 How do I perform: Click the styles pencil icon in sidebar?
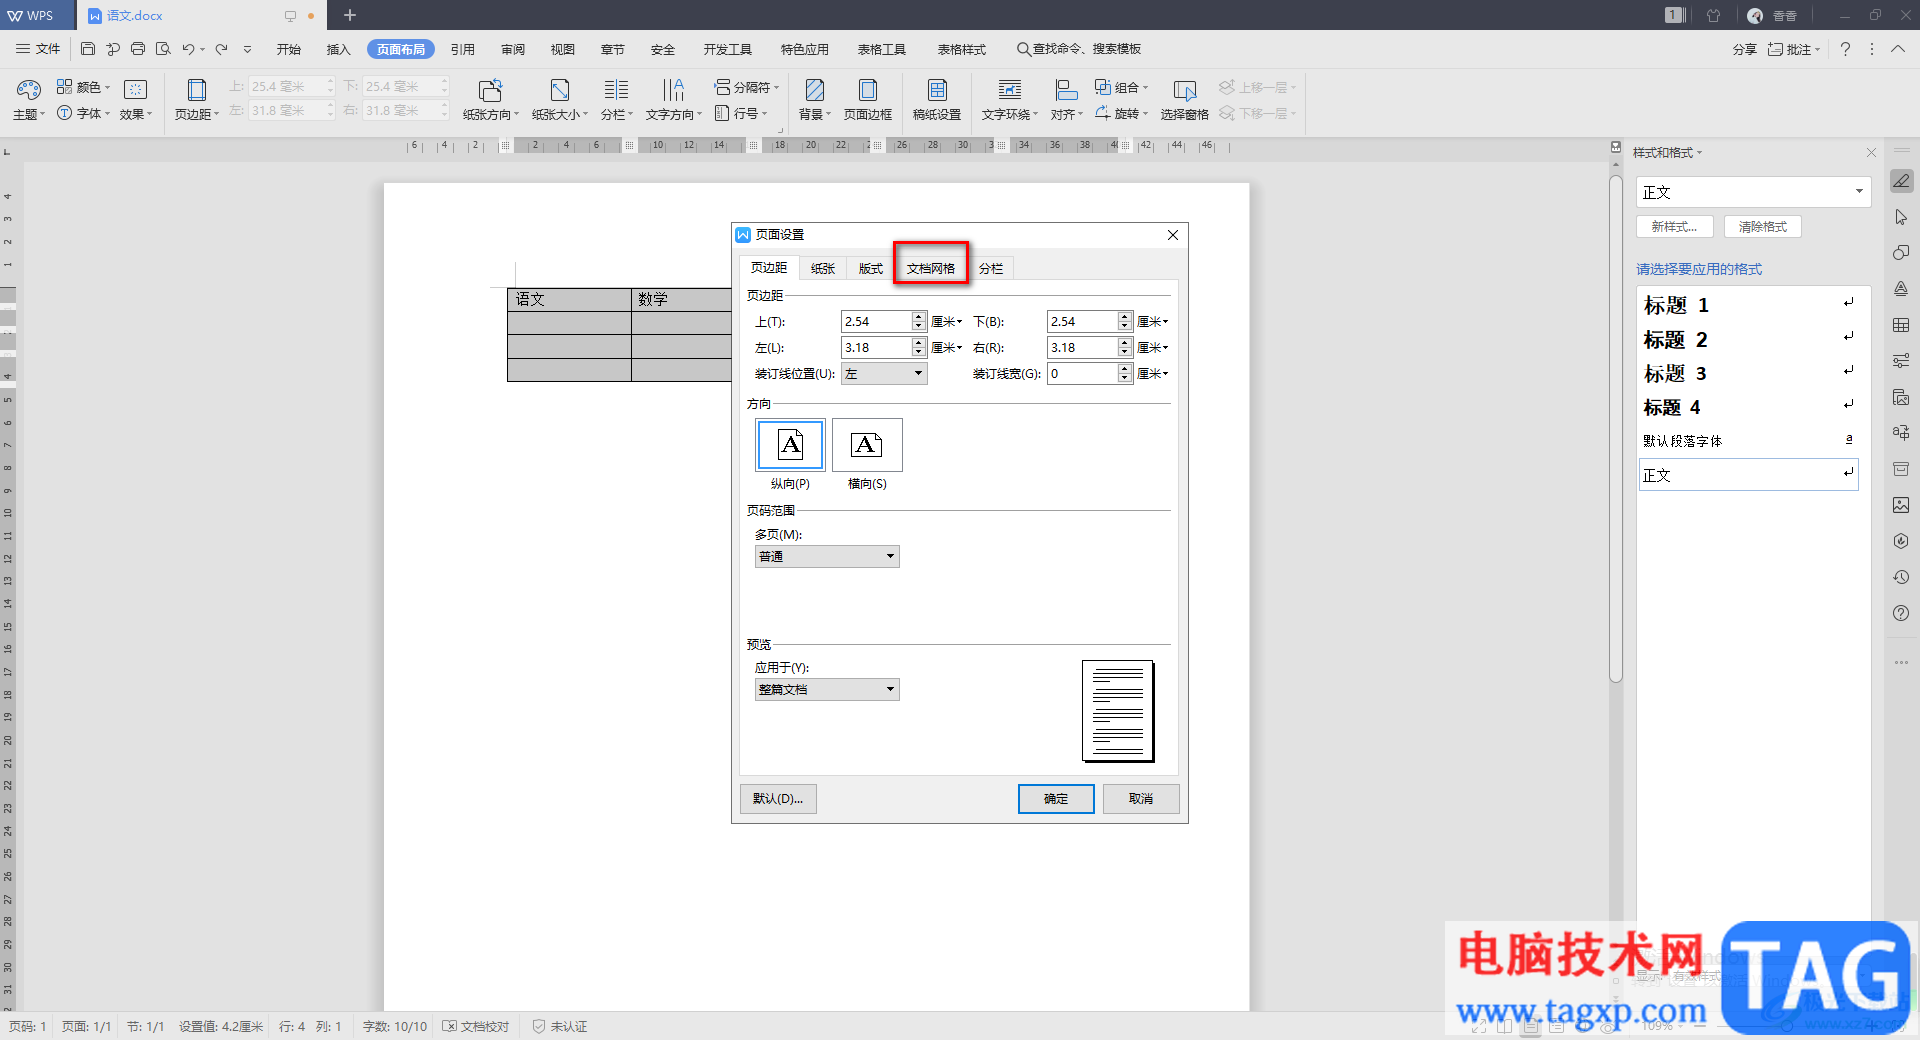click(1901, 181)
